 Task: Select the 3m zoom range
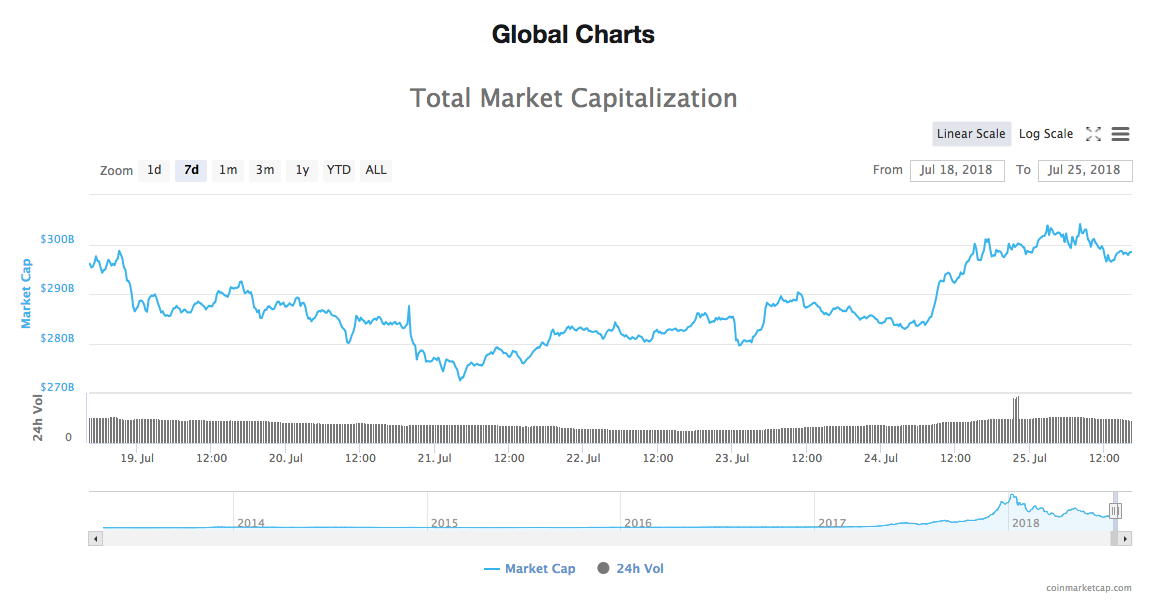[264, 170]
